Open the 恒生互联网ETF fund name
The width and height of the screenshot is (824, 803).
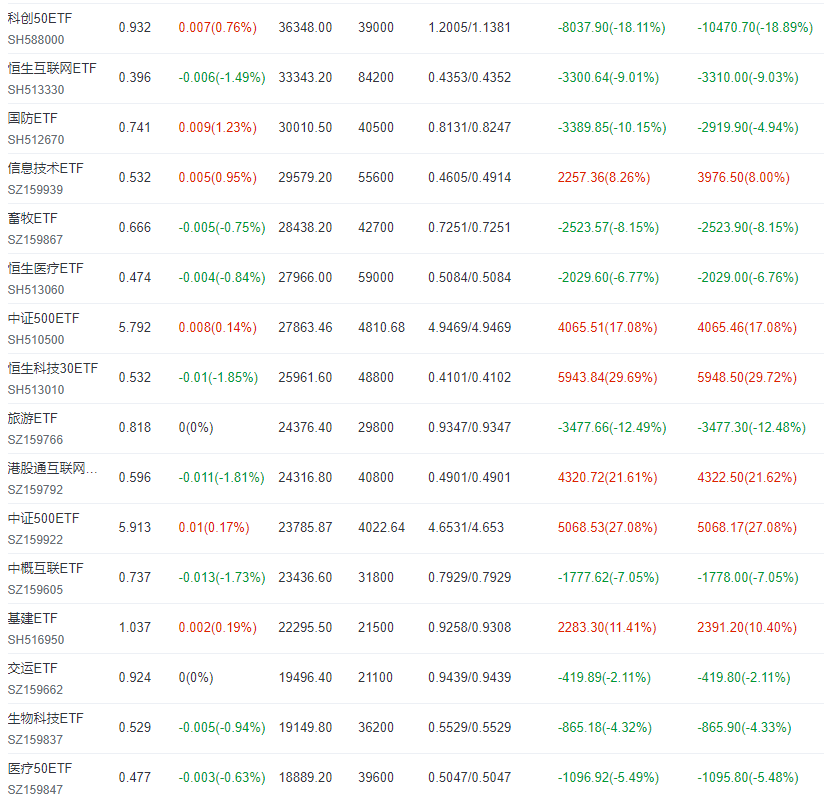coord(52,68)
